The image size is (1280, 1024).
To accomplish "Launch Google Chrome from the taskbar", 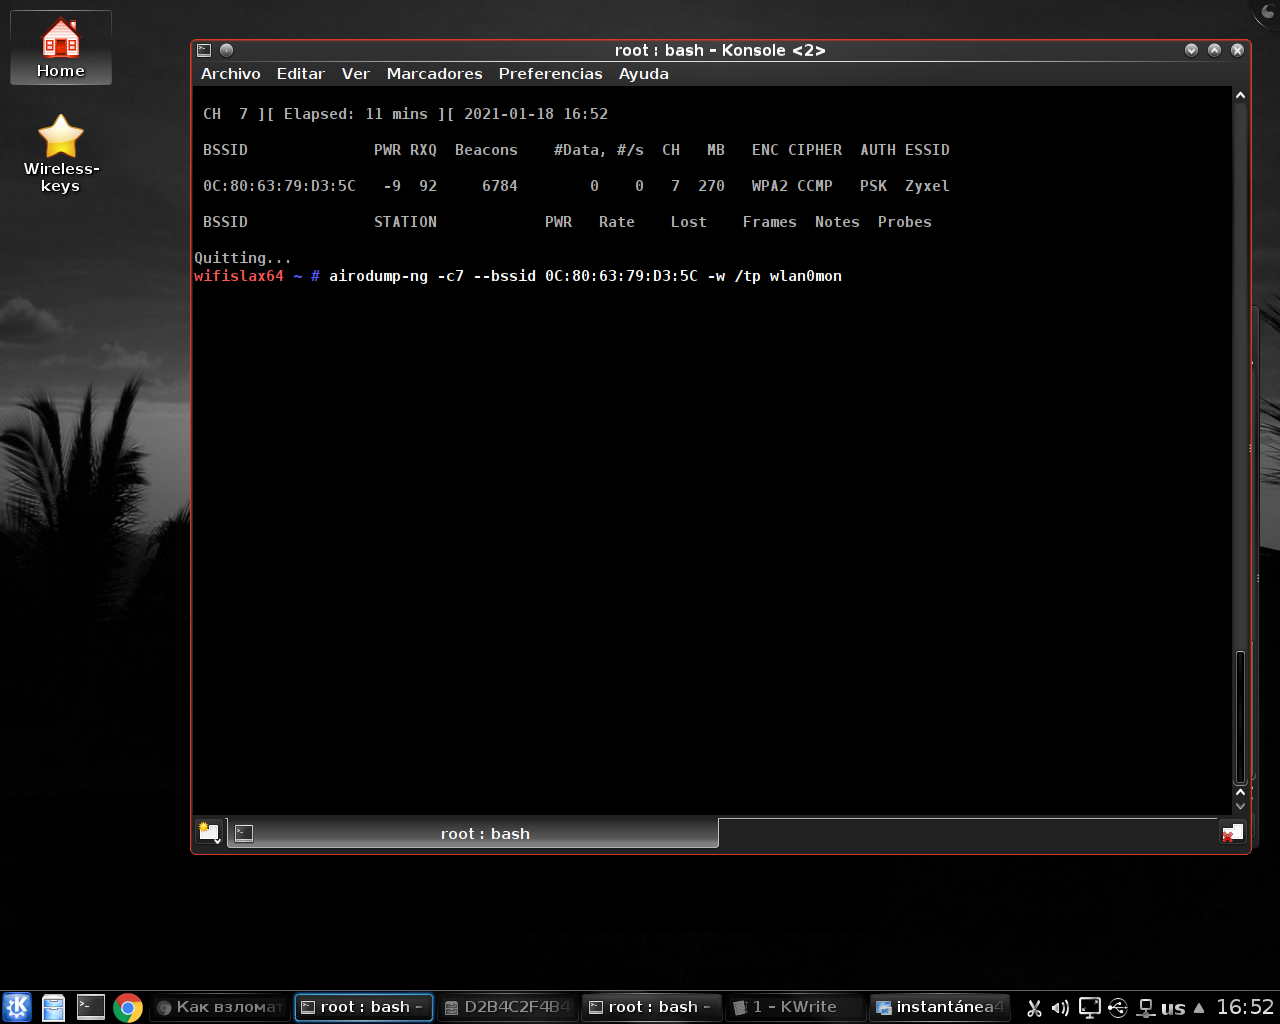I will pyautogui.click(x=128, y=1007).
